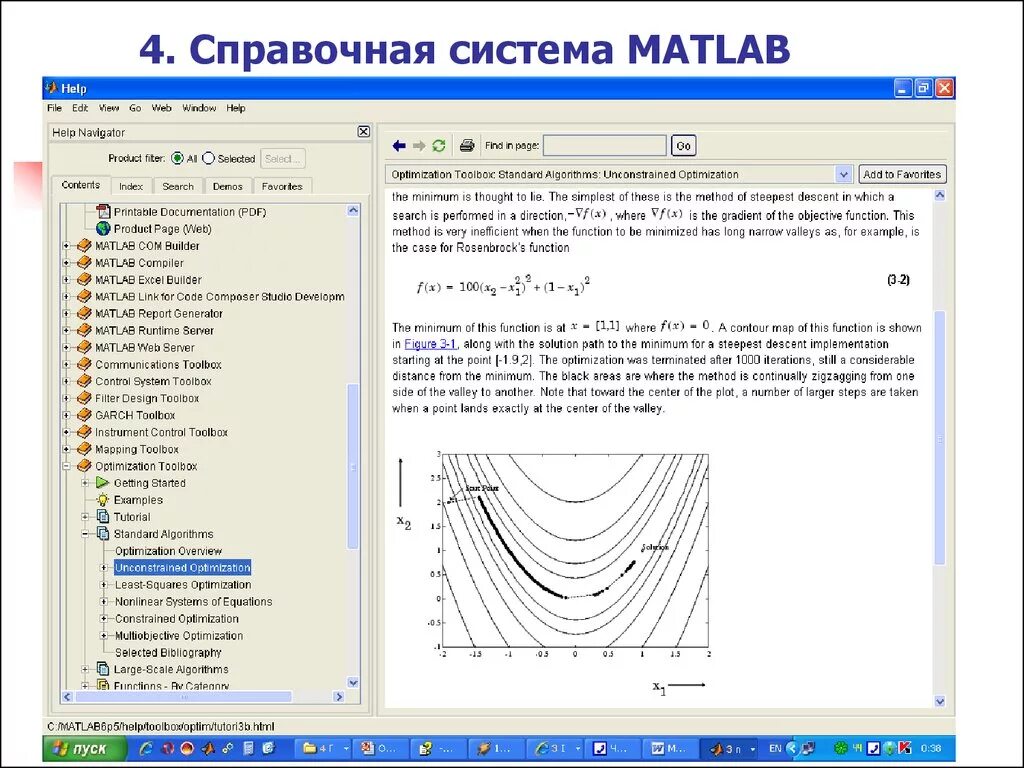Open the Edit menu
1024x768 pixels.
80,108
